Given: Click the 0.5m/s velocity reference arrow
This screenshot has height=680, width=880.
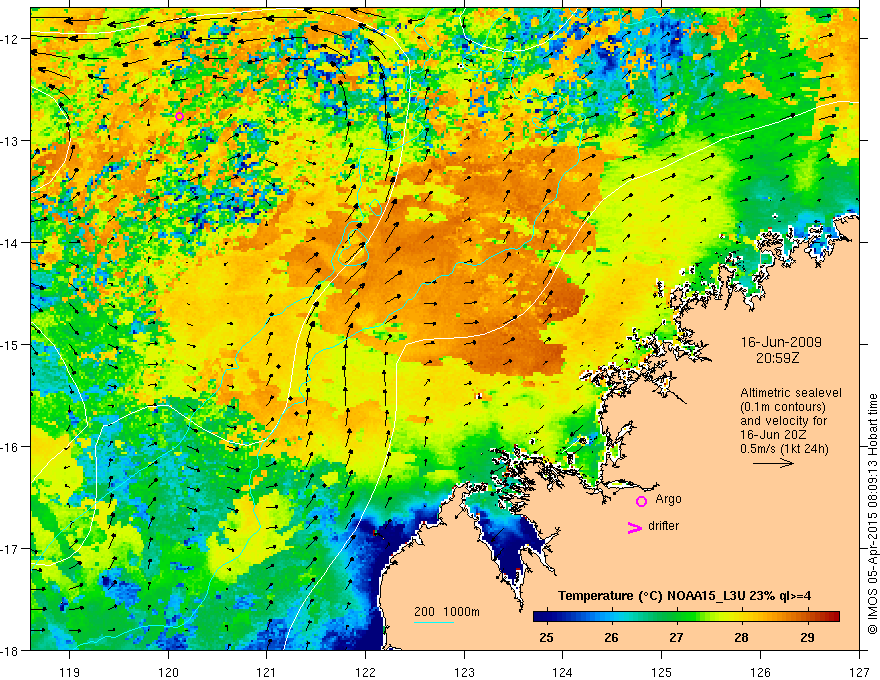Looking at the screenshot, I should pyautogui.click(x=773, y=463).
